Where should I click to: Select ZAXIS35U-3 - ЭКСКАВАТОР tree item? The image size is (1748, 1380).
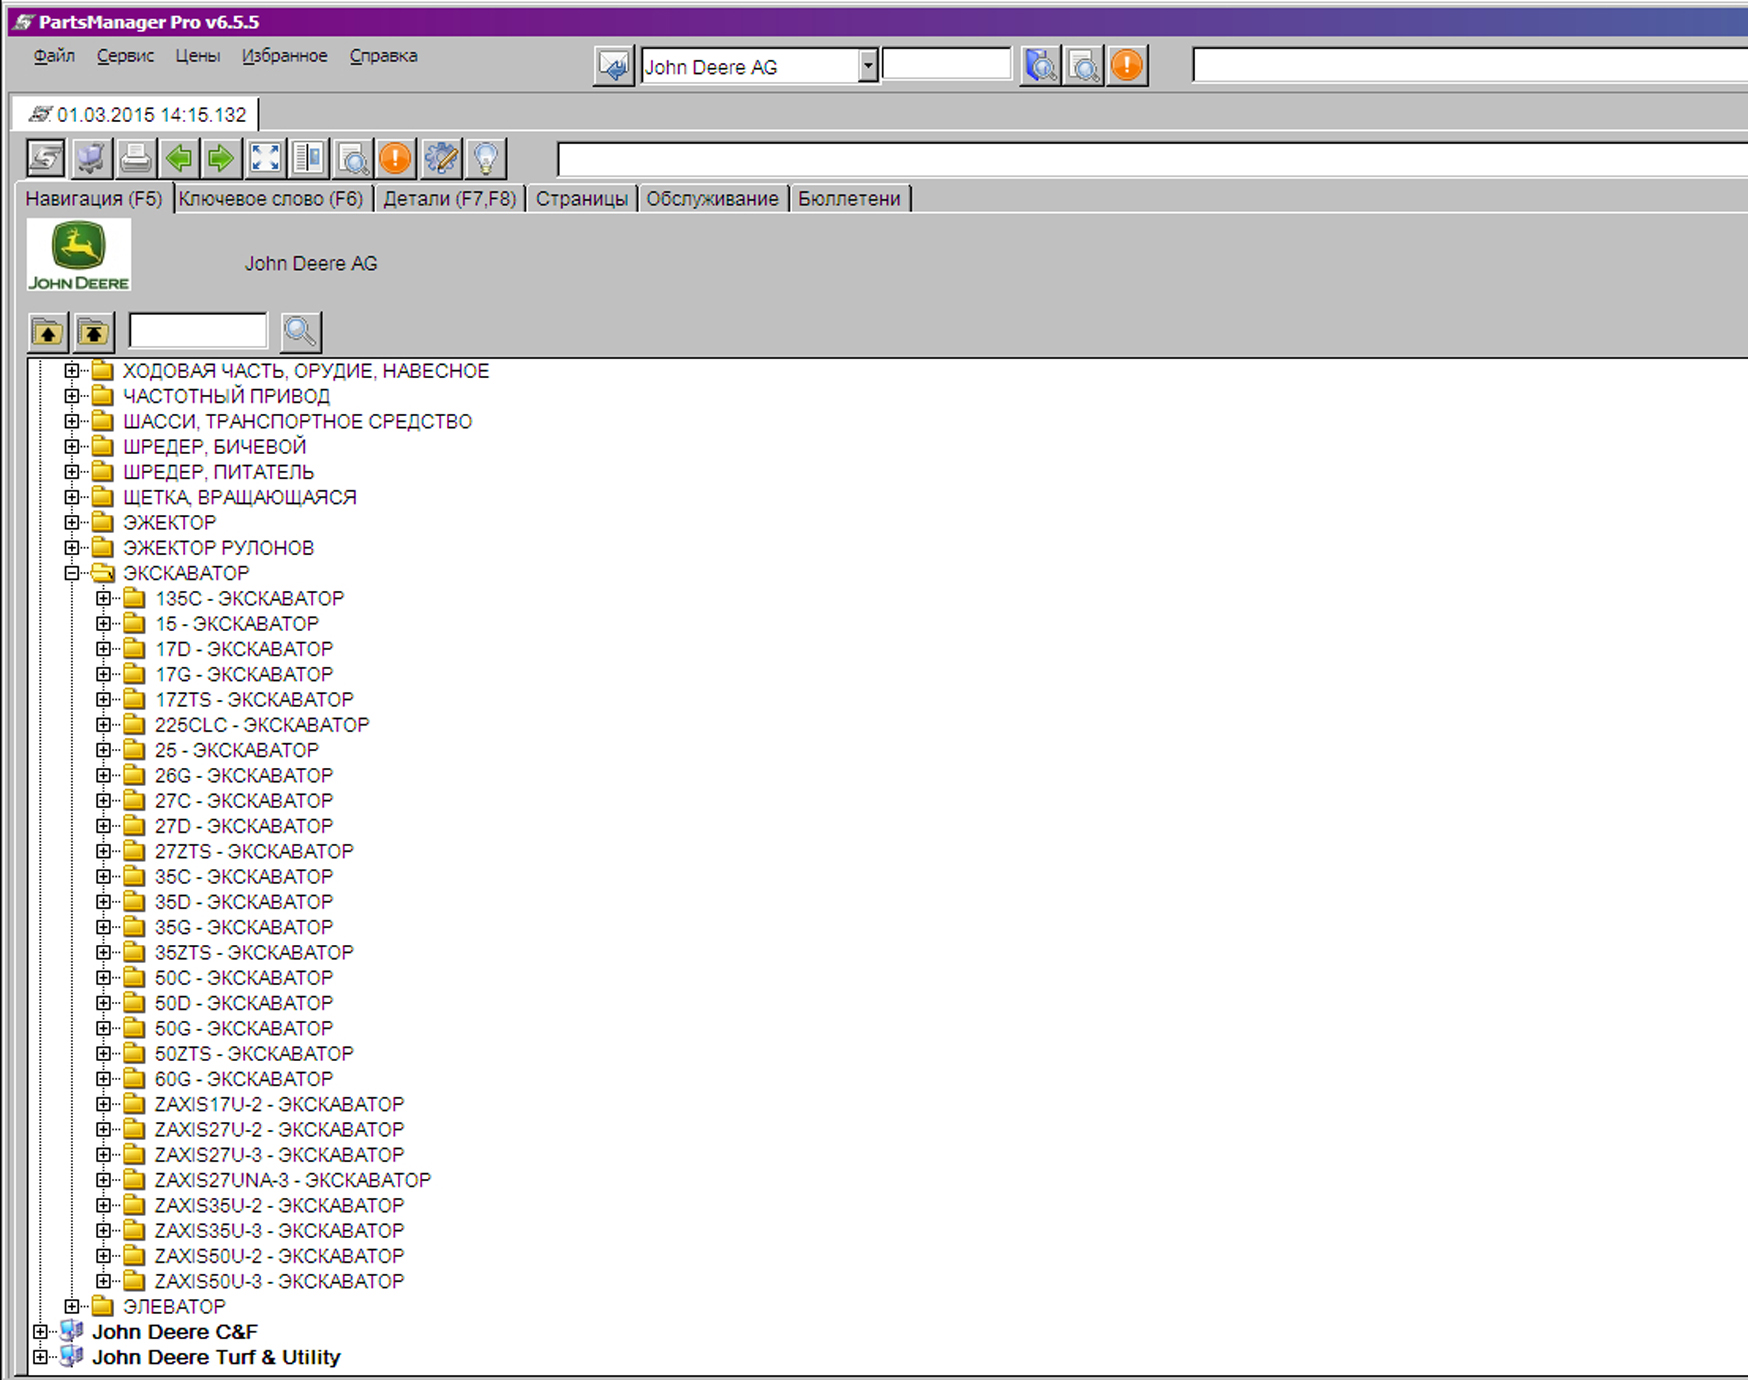tap(279, 1230)
